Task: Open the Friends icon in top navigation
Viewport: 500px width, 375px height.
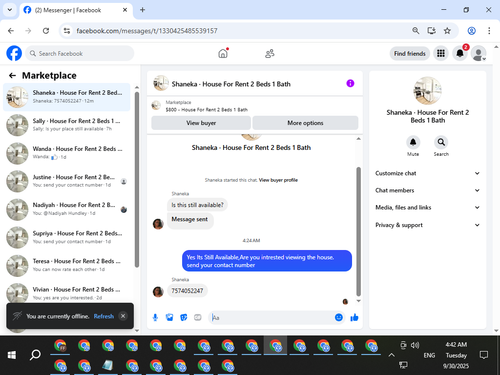Action: point(270,53)
